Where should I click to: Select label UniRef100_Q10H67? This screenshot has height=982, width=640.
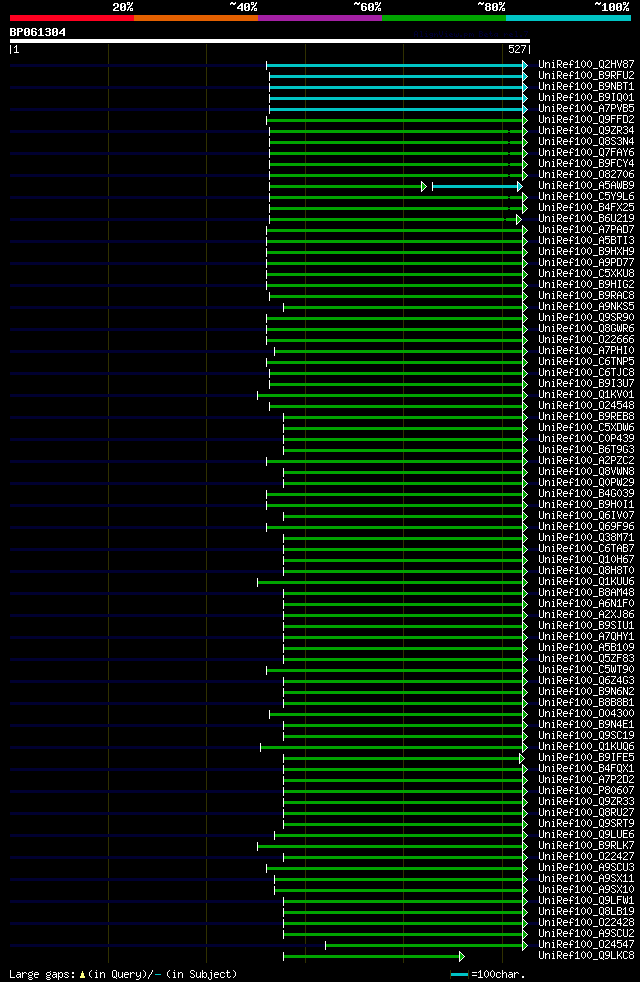[586, 559]
